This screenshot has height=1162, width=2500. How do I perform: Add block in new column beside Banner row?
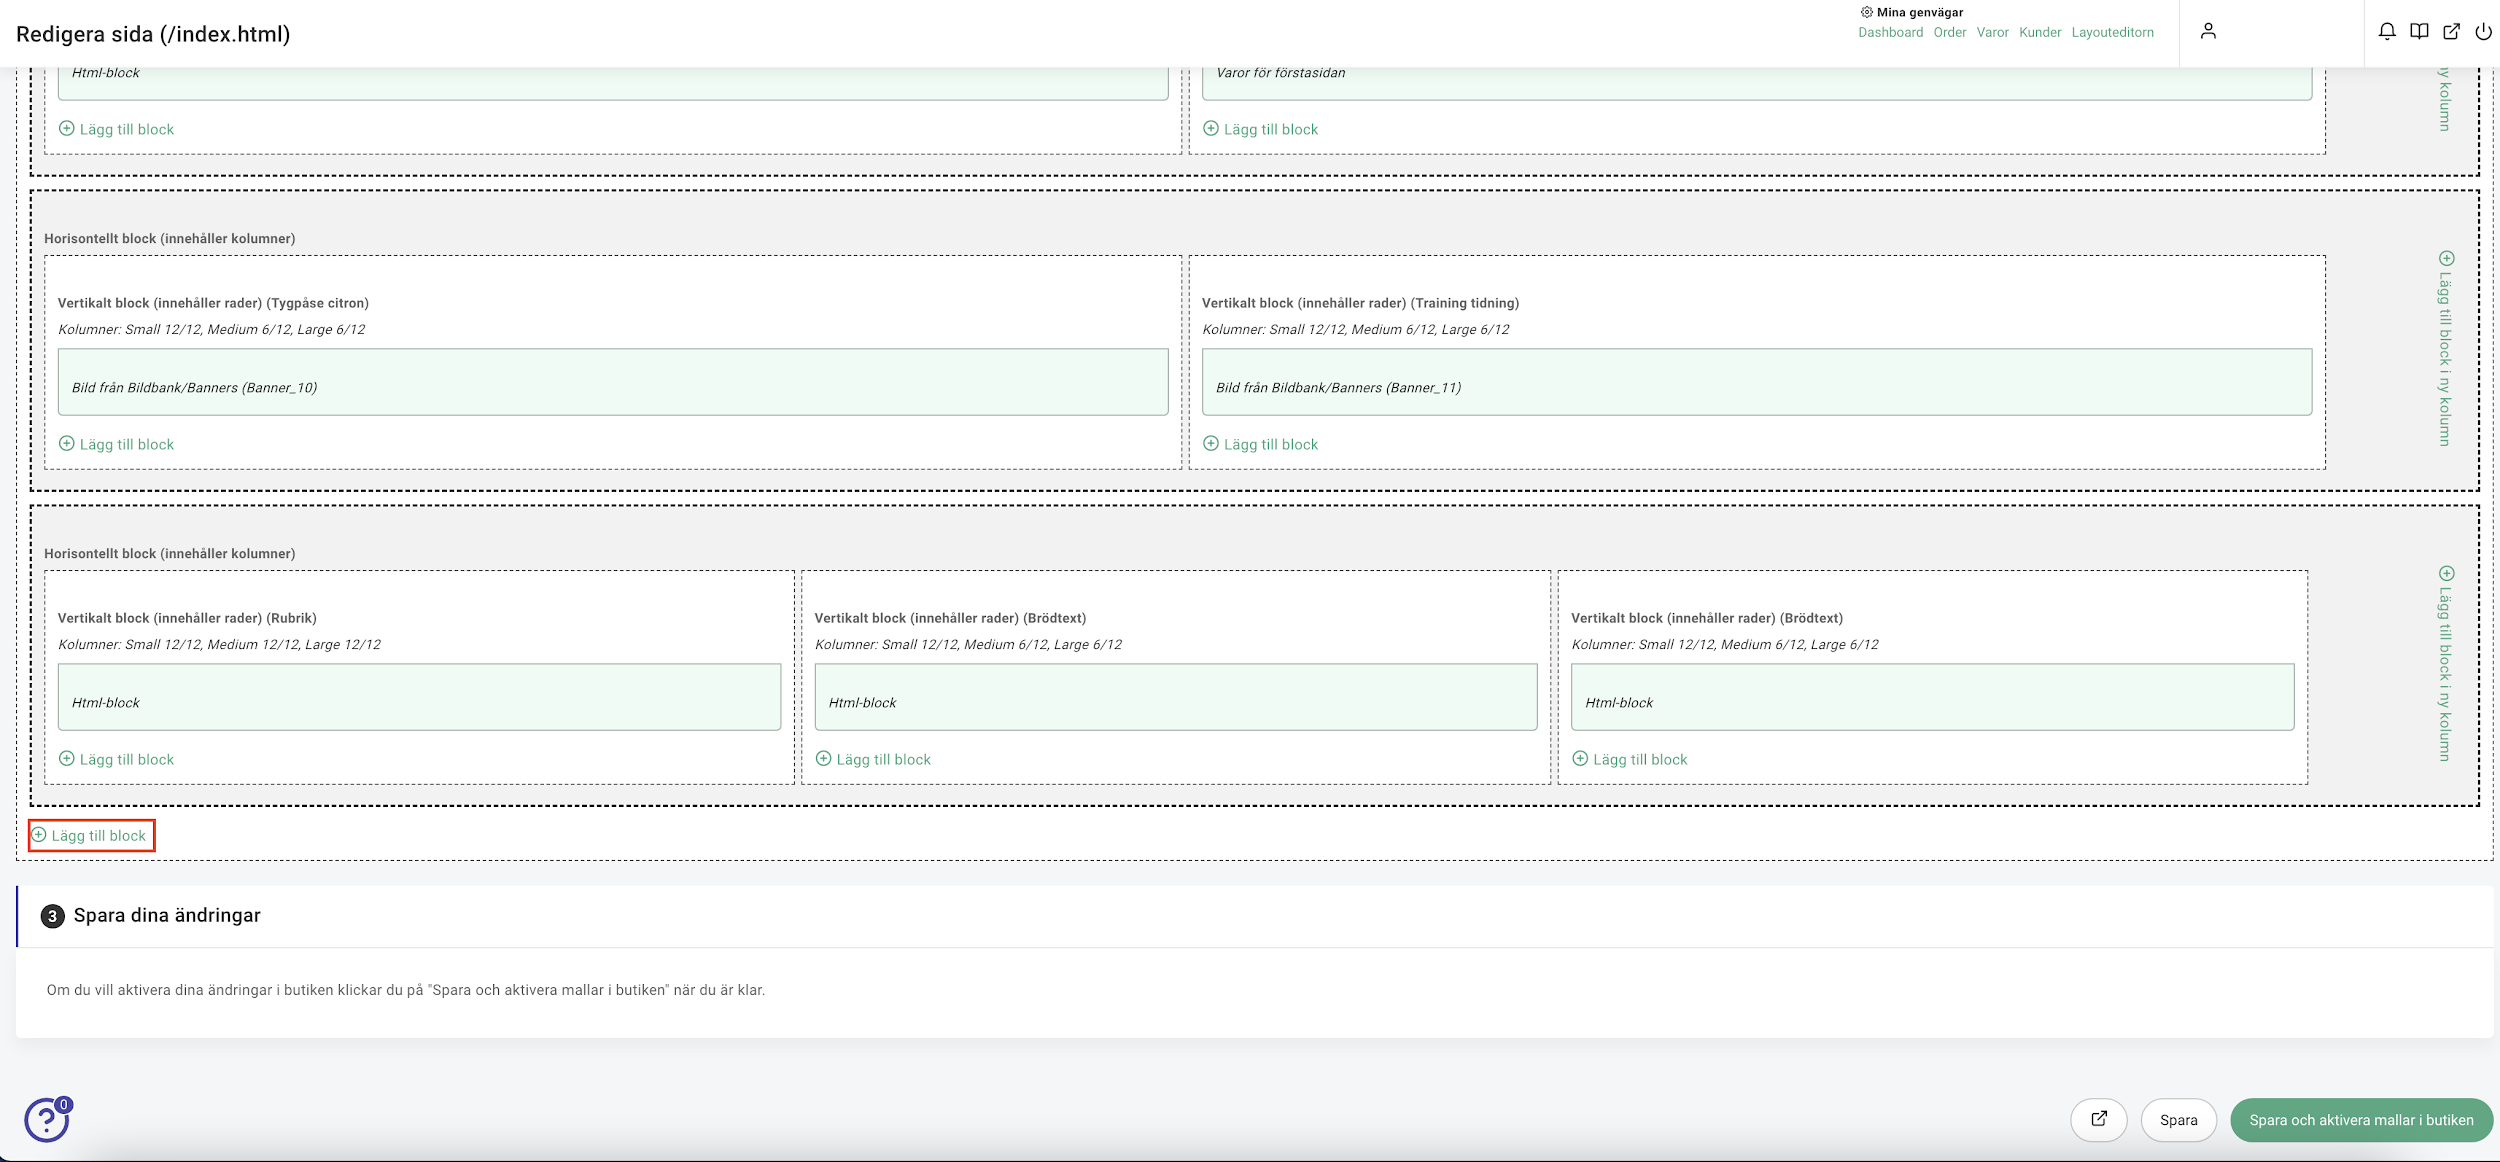click(2446, 348)
